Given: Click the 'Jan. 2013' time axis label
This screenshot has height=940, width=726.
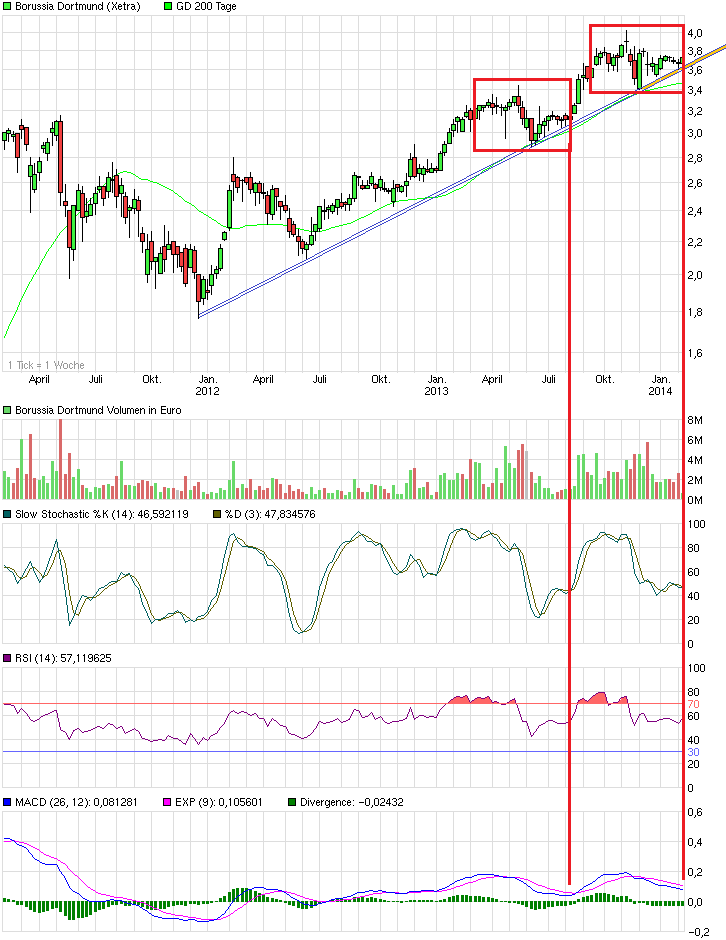Looking at the screenshot, I should click(436, 385).
